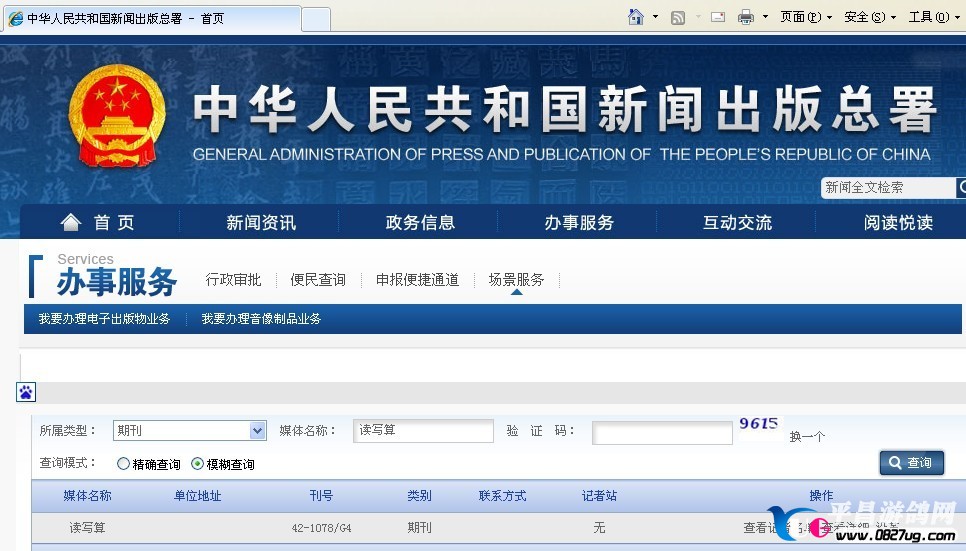Click the search magnifier beside 新闻全文检索
Image resolution: width=966 pixels, height=551 pixels.
[961, 187]
